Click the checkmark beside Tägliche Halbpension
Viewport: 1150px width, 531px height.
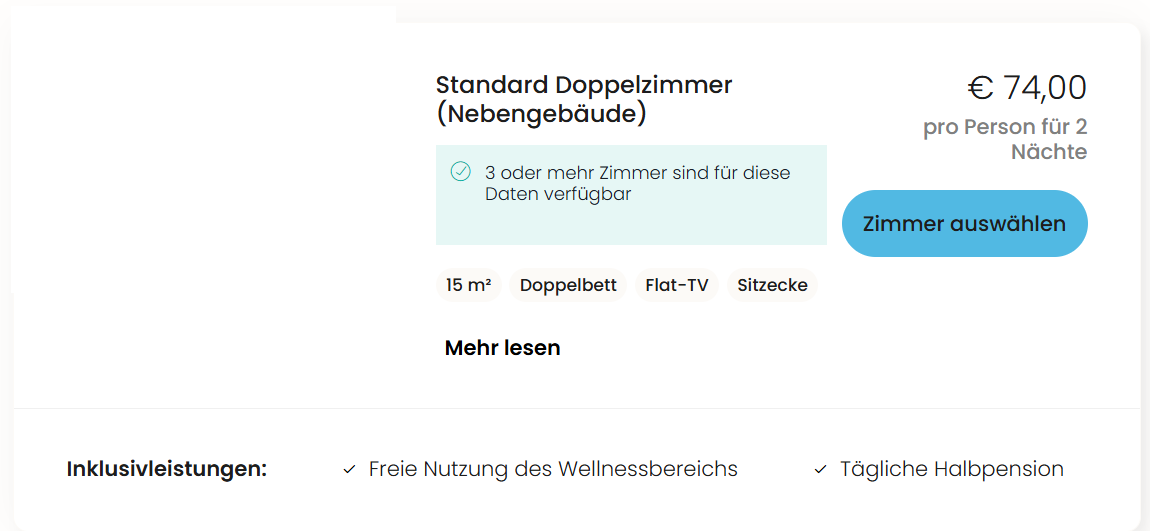820,469
